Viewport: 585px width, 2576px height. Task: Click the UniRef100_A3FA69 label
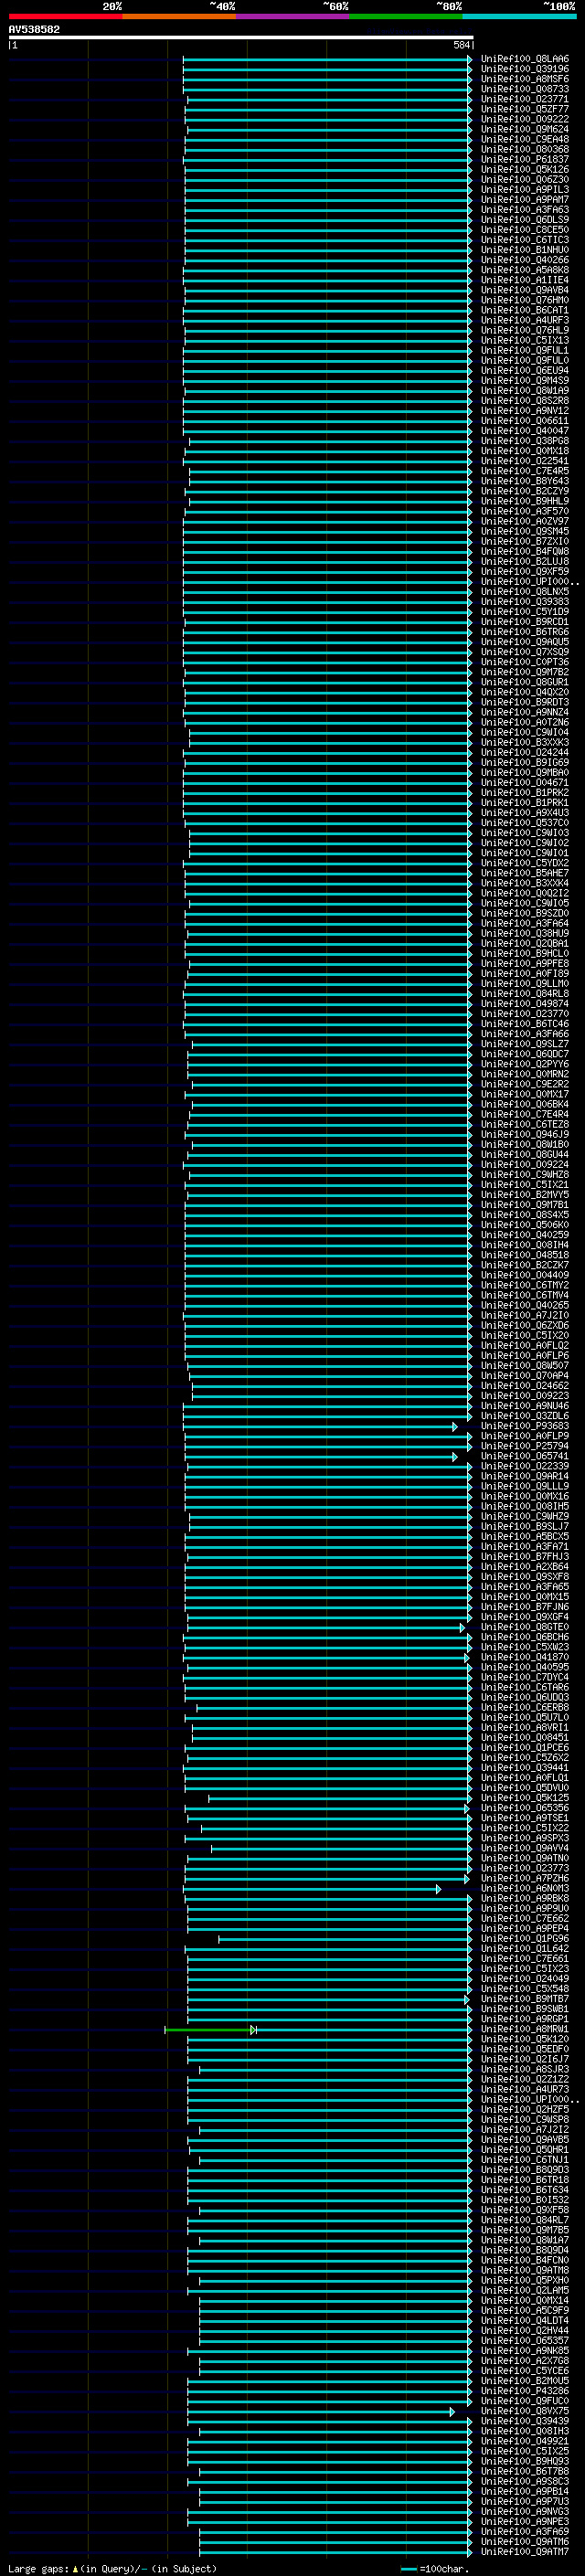pos(525,2531)
